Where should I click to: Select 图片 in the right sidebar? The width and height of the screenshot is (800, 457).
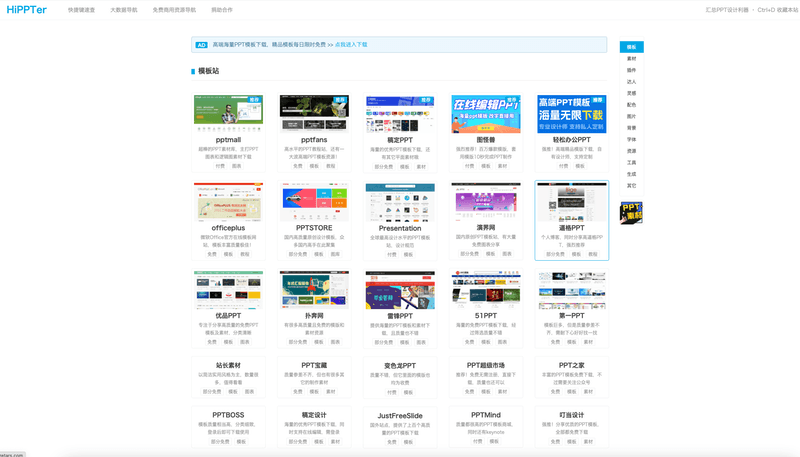point(632,116)
